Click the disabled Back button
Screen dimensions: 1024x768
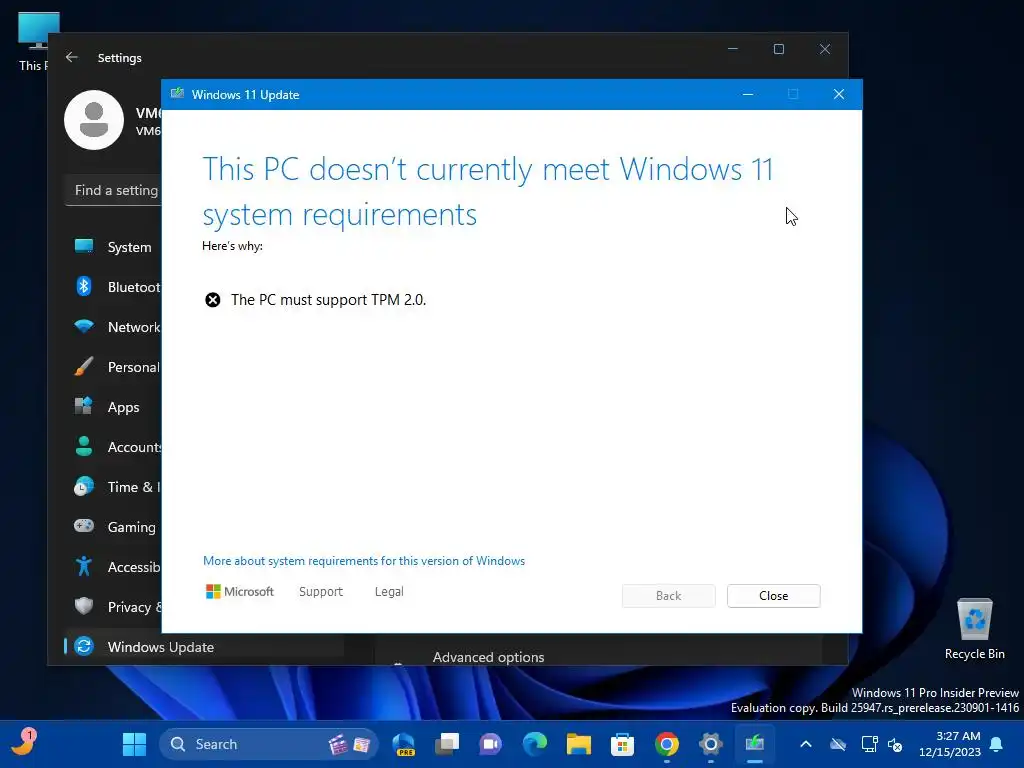pos(668,596)
